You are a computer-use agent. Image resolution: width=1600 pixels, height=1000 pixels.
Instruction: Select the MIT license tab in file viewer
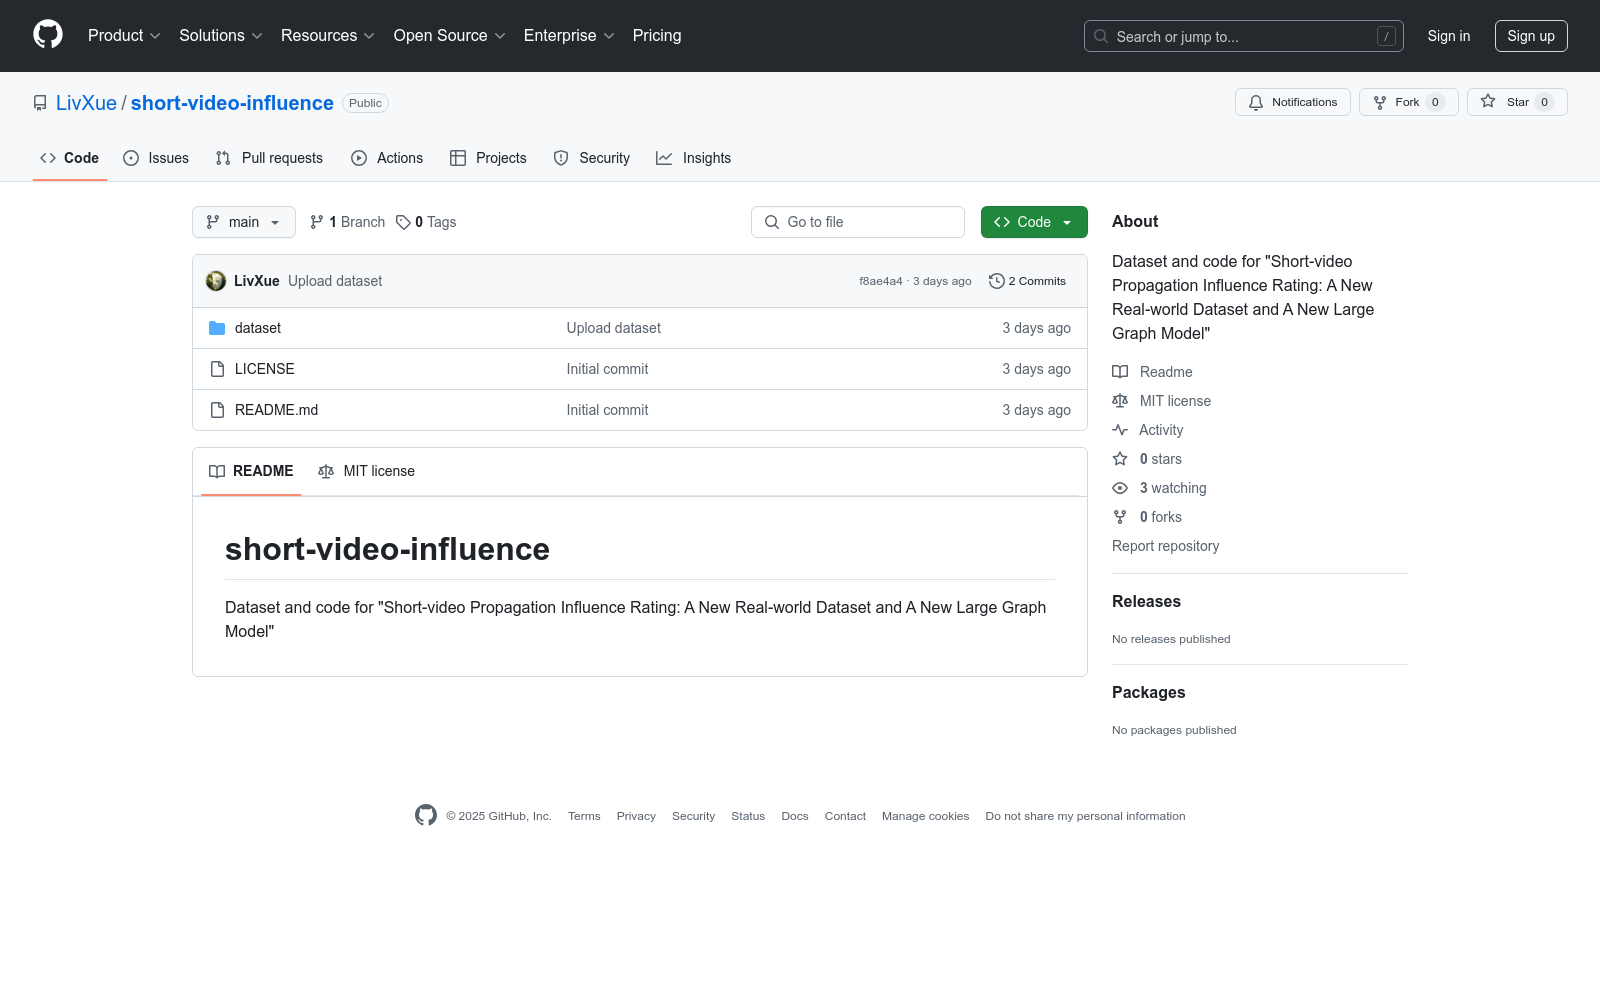pos(366,471)
